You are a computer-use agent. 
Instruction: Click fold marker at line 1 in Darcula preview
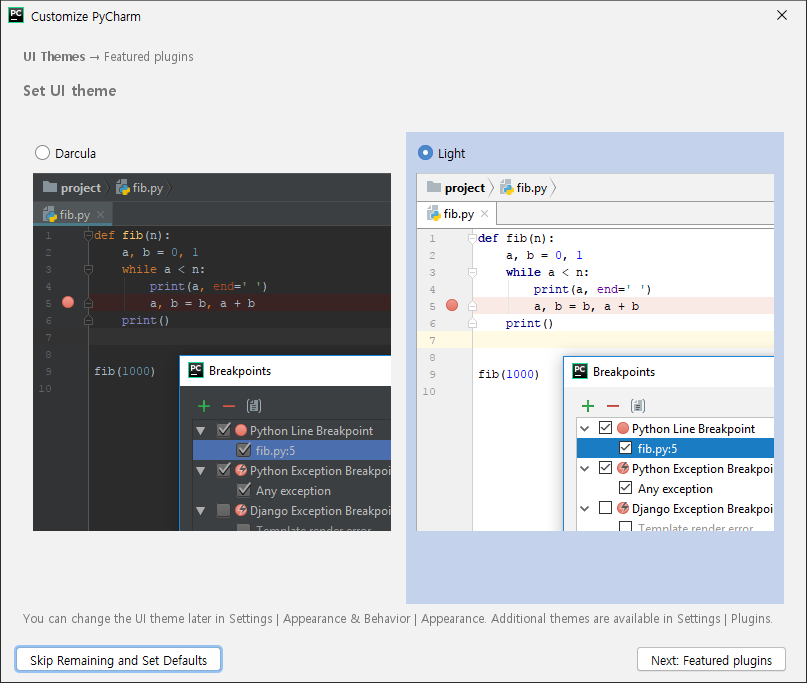coord(88,235)
